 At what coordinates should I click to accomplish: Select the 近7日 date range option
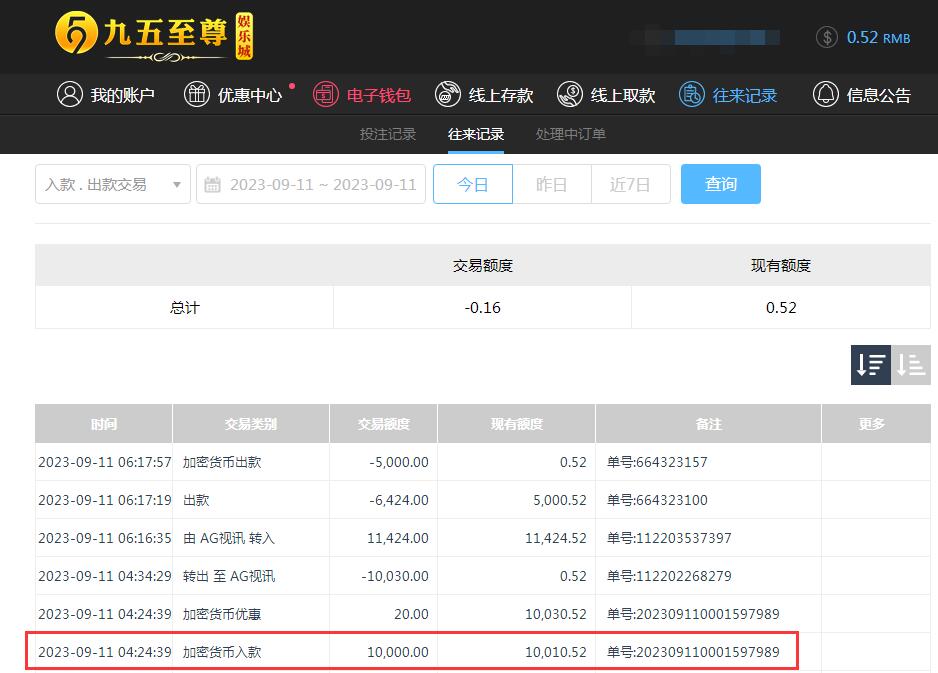(x=630, y=184)
